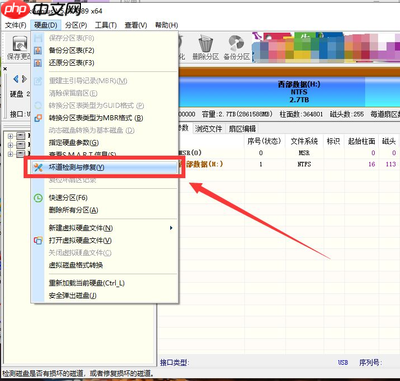Click the icon beside 转换分区表类型为MBR格式
The height and width of the screenshot is (381, 400).
pos(38,118)
